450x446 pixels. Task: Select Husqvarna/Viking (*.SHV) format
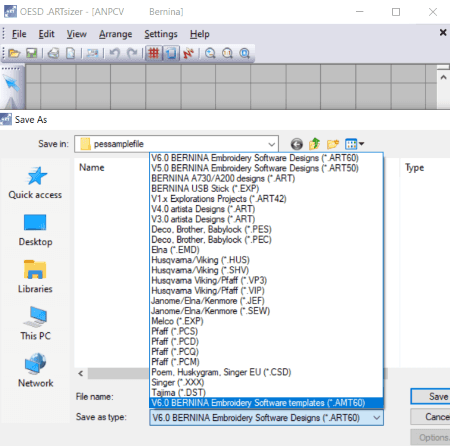(x=266, y=270)
